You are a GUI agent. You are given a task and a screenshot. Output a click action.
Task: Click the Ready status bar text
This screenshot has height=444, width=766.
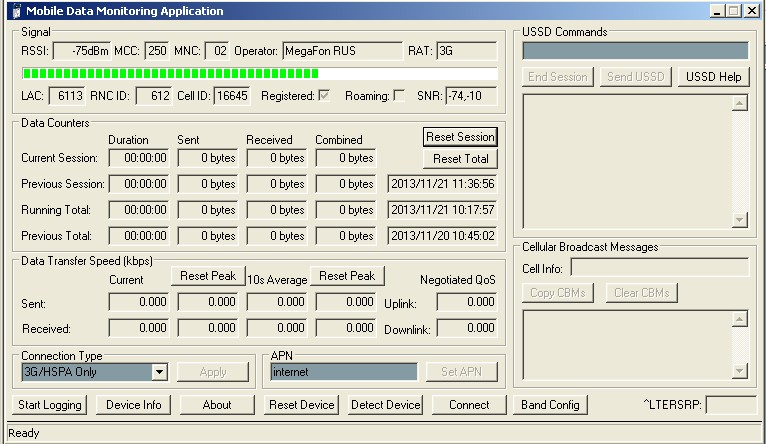[x=23, y=433]
